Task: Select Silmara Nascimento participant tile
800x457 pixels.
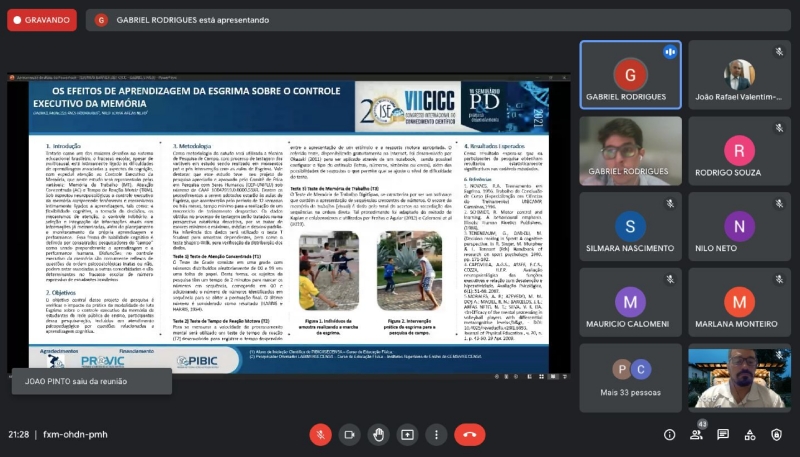Action: (630, 226)
